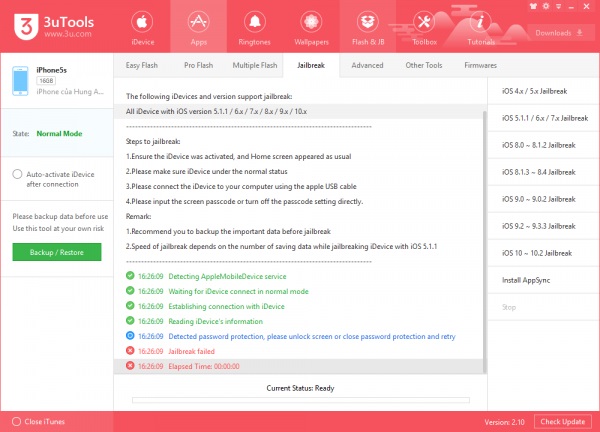Select the Jailbreak tab
Viewport: 600px width, 432px height.
click(311, 65)
